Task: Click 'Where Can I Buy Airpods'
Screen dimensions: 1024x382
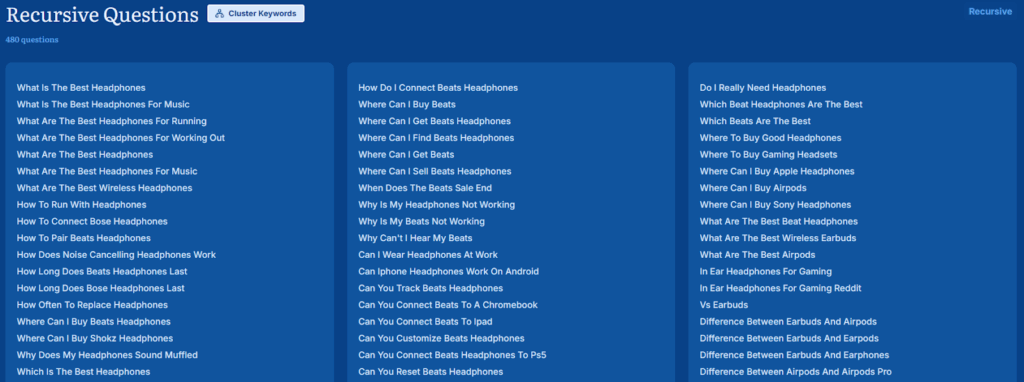Action: (753, 188)
